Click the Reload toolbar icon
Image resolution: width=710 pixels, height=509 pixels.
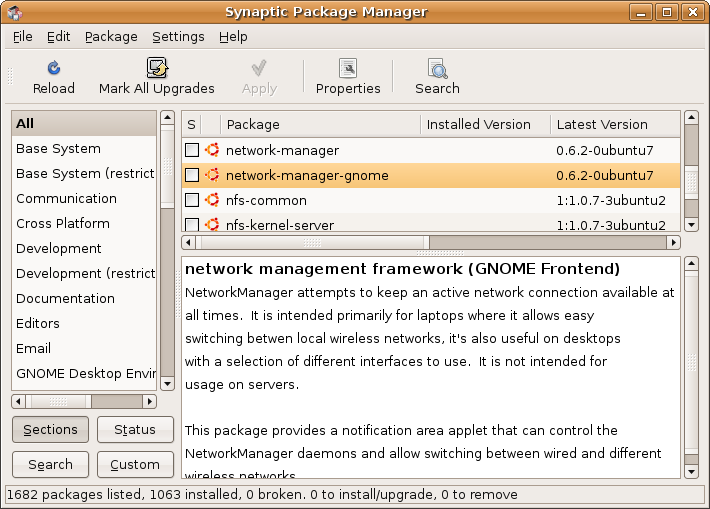click(x=54, y=68)
